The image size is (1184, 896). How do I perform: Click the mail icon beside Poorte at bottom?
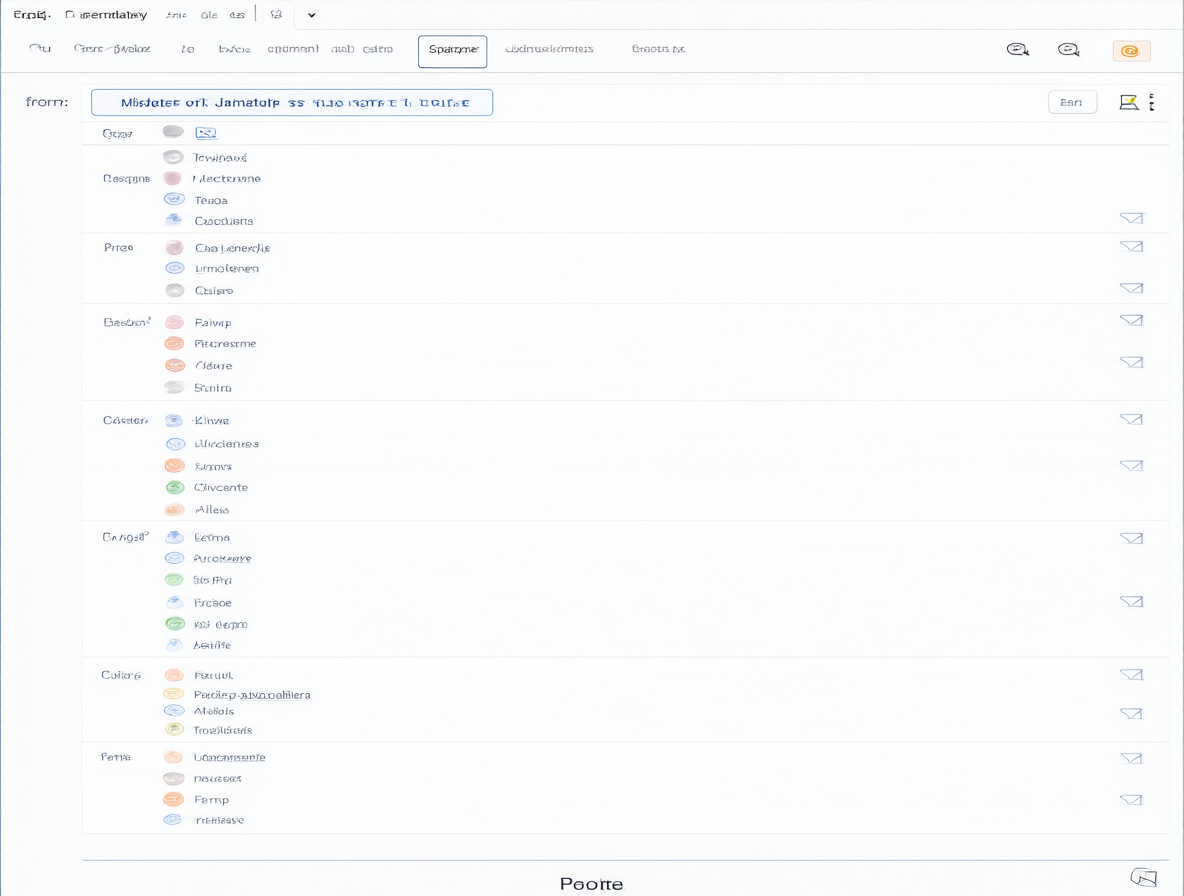[1144, 877]
